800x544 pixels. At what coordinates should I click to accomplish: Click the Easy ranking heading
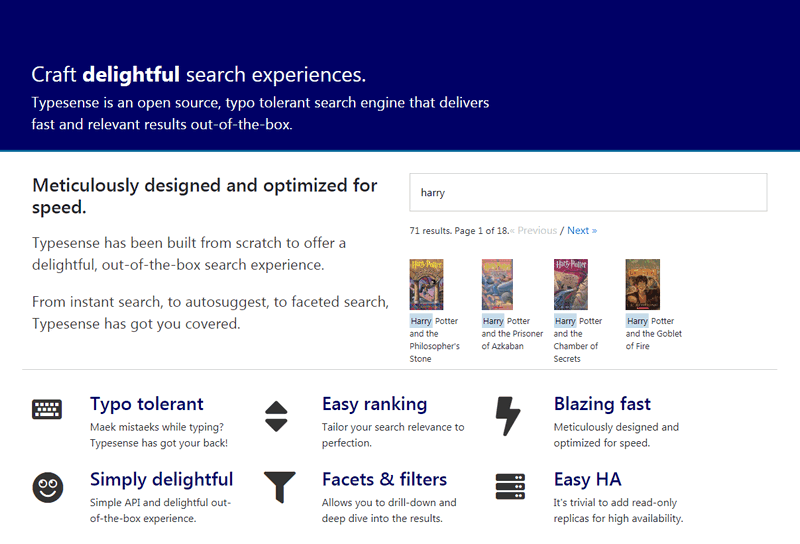point(374,404)
